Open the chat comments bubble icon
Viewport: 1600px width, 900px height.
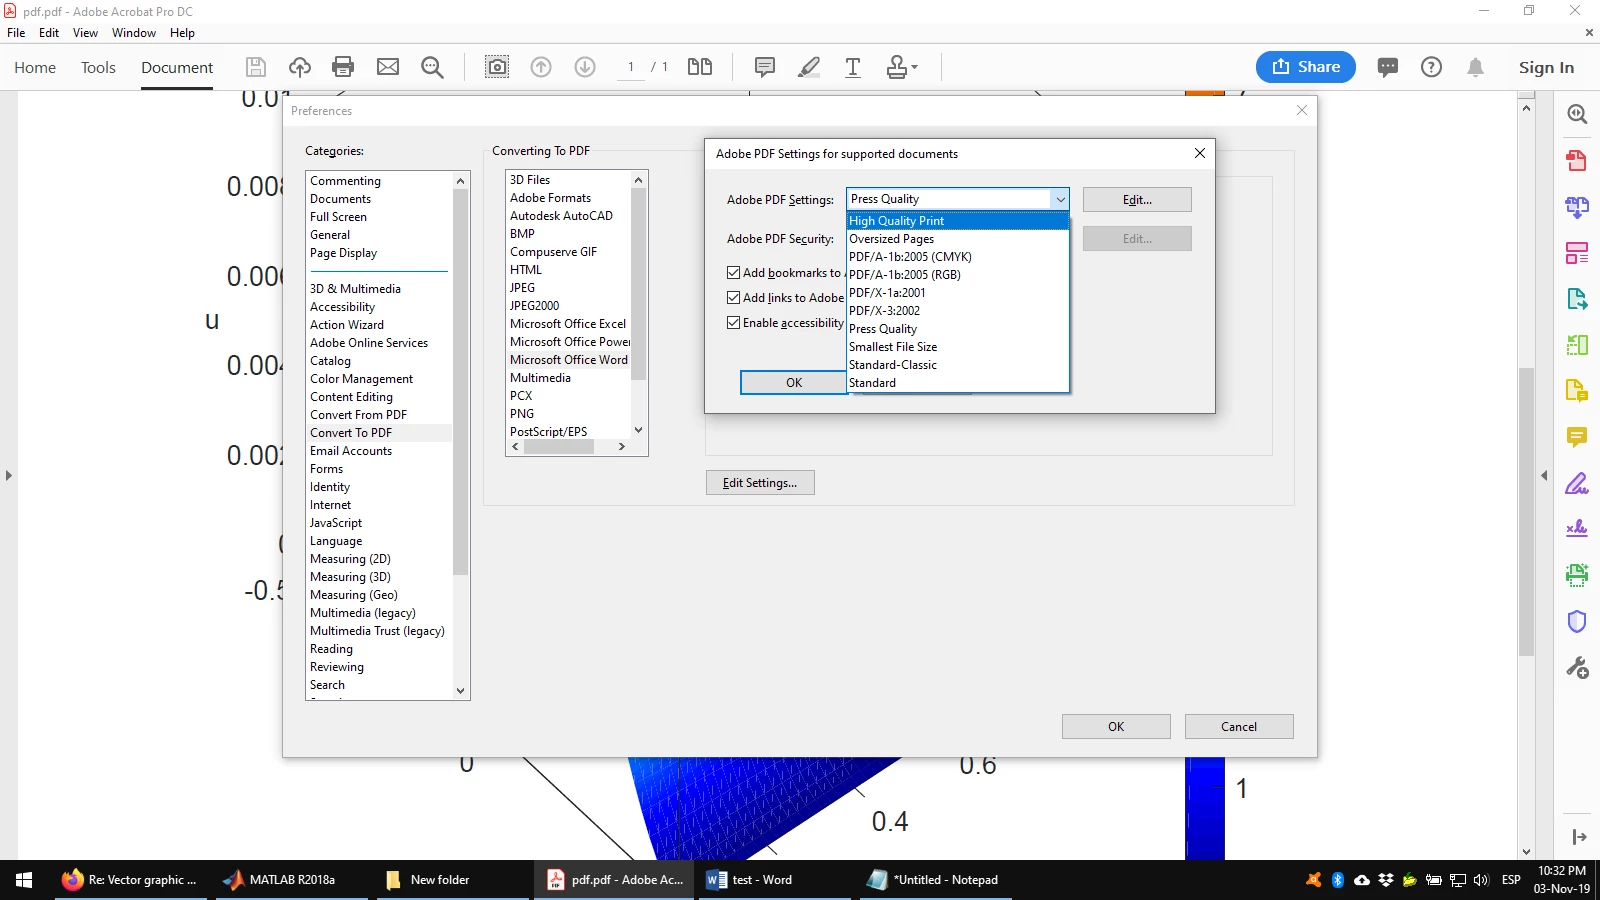tap(1388, 67)
